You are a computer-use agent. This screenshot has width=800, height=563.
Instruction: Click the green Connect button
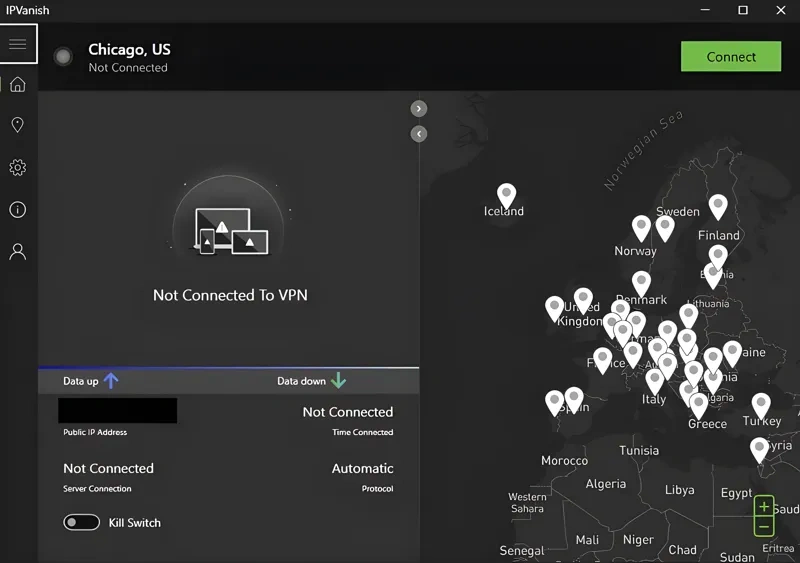tap(731, 57)
